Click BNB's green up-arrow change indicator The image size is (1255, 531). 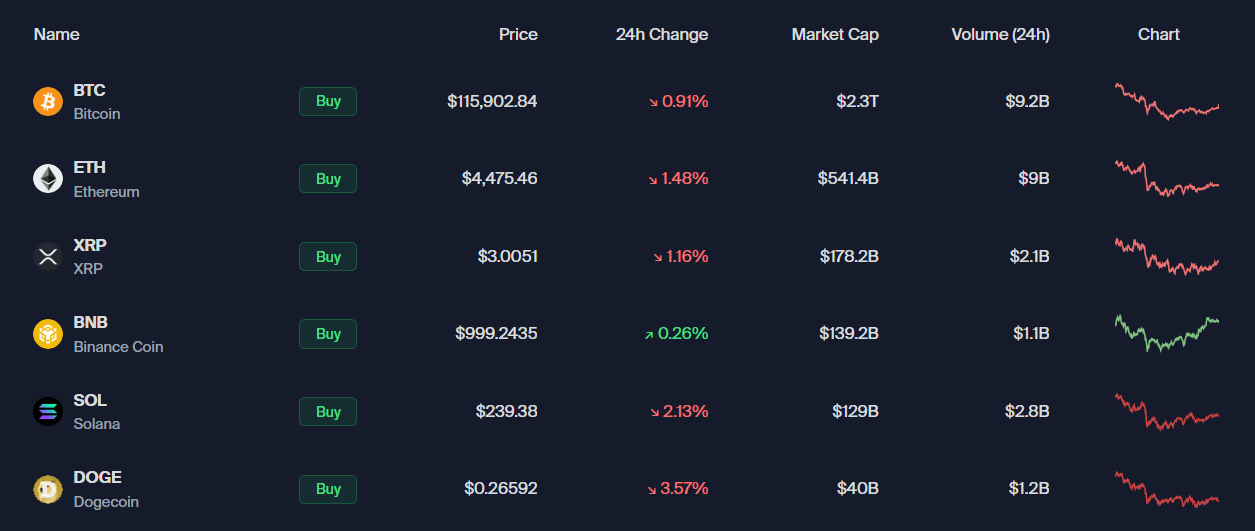[x=649, y=334]
